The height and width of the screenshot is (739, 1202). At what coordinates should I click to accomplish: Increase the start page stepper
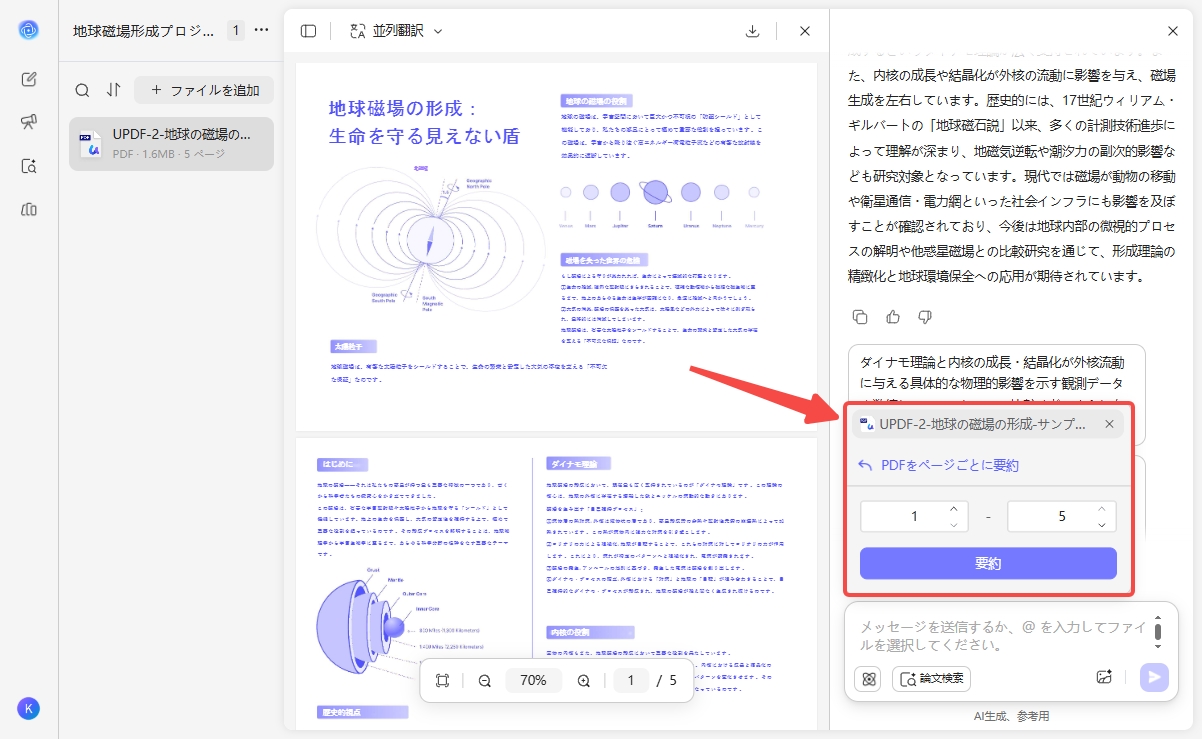[x=953, y=510]
